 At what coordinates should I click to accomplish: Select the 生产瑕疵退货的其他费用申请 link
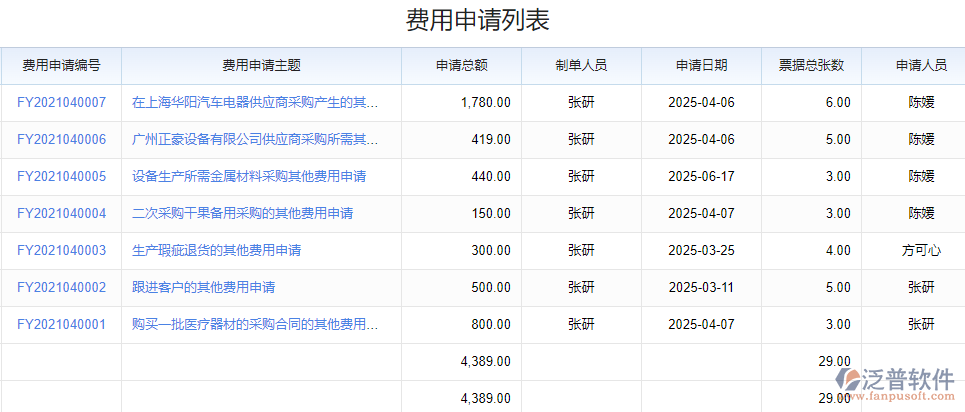(x=217, y=250)
